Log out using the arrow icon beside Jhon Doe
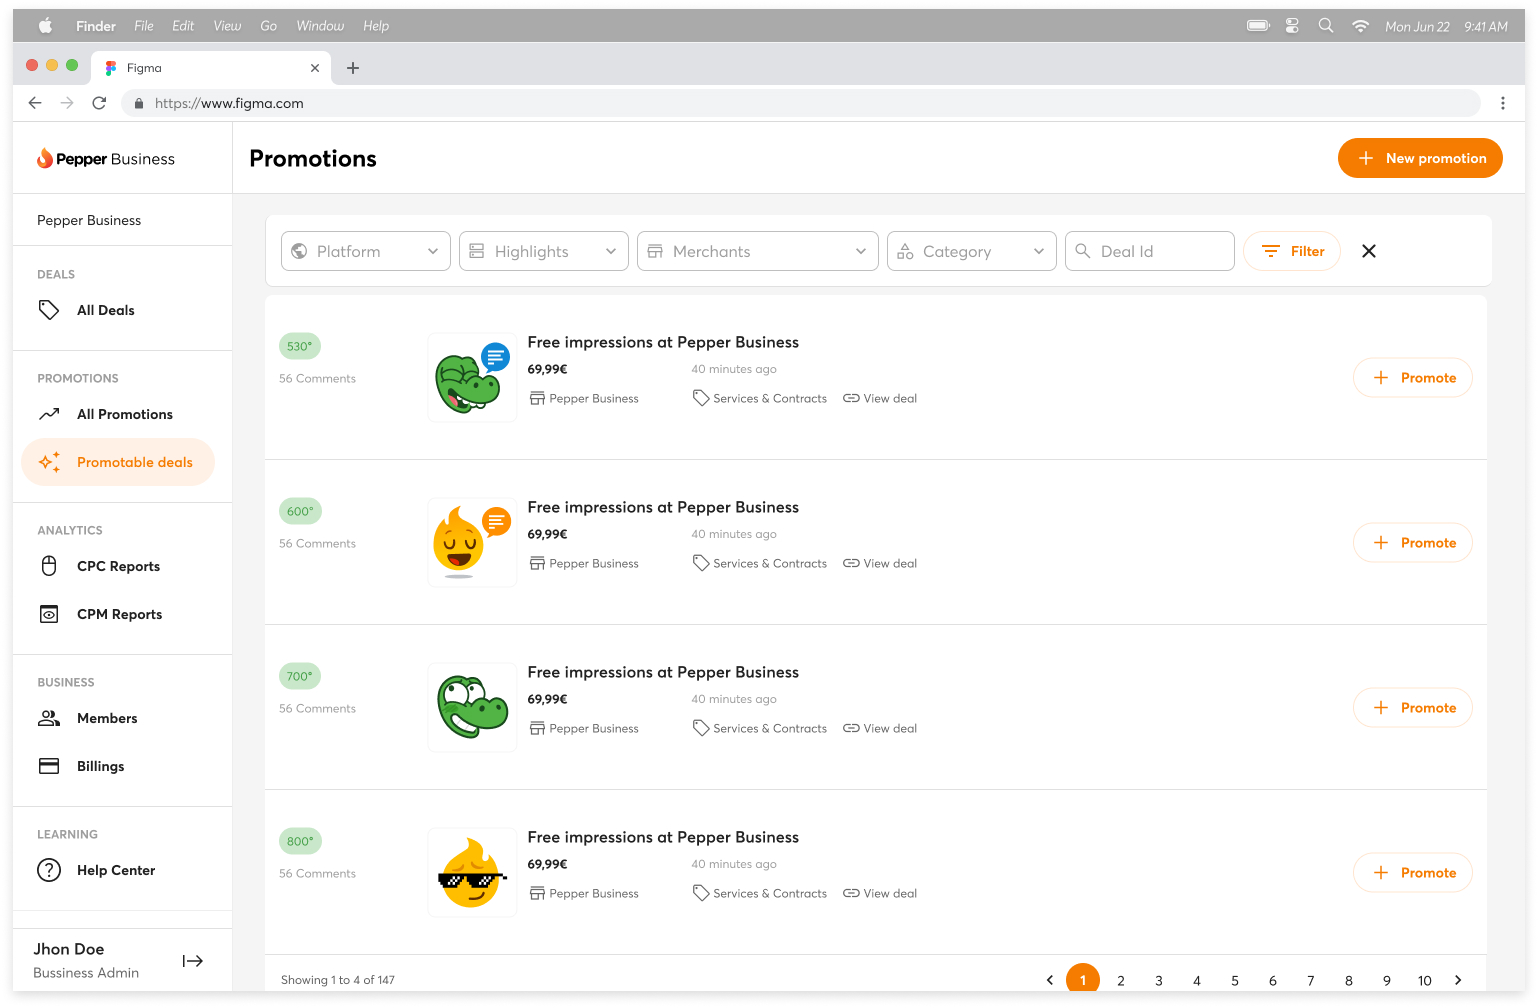The image size is (1538, 1008). click(x=193, y=961)
